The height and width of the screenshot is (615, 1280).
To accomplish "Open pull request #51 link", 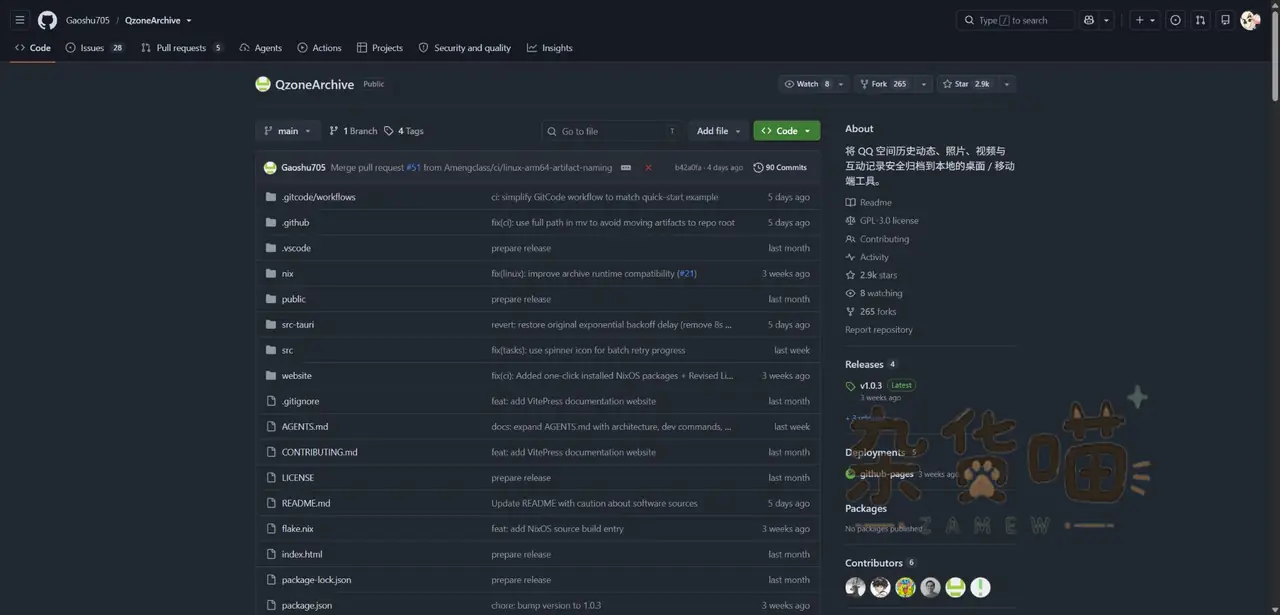I will tap(413, 167).
